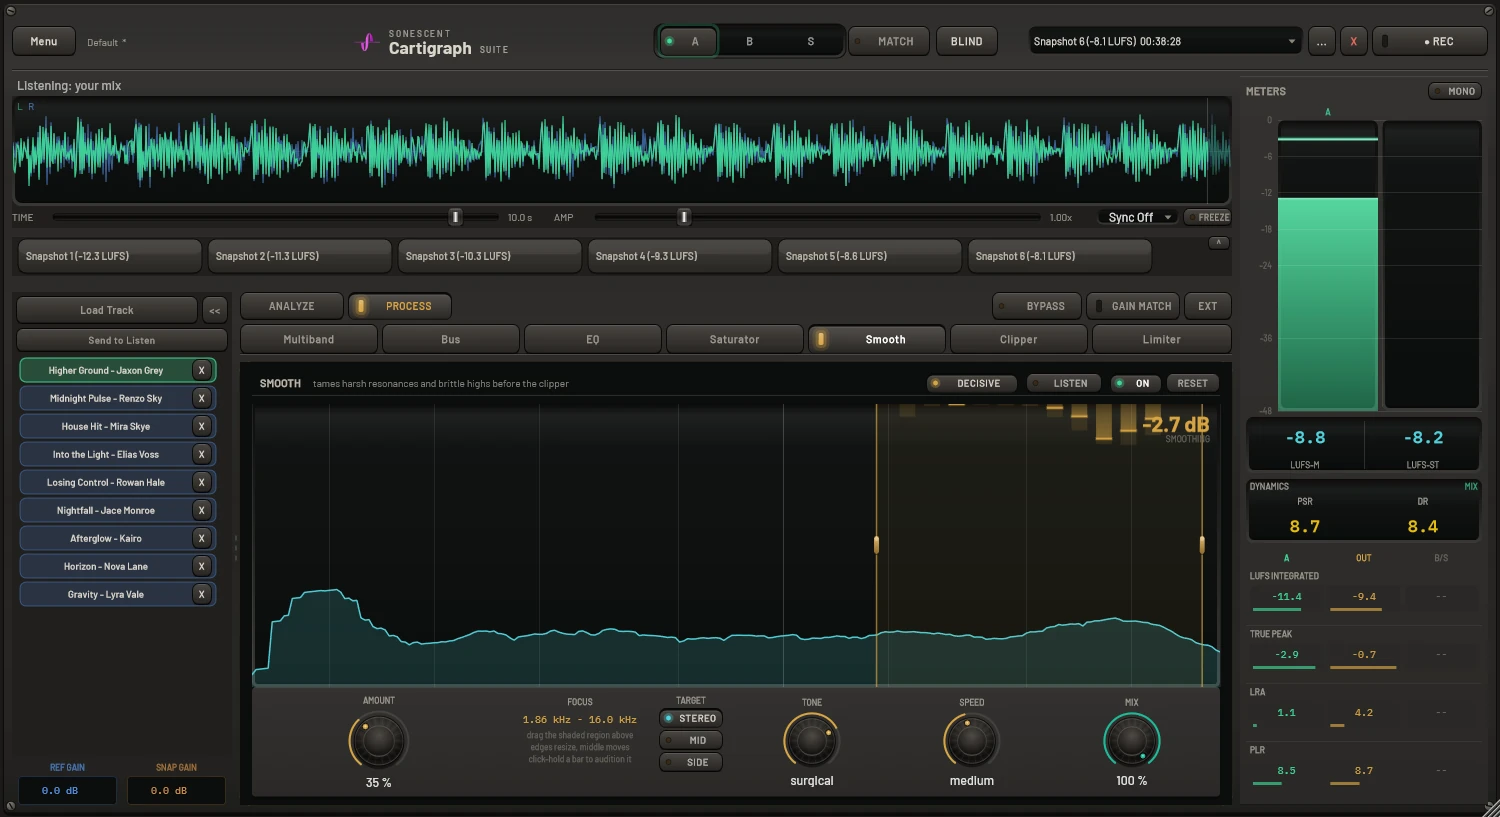
Task: Open the Clipper module tab
Action: [x=1019, y=340]
